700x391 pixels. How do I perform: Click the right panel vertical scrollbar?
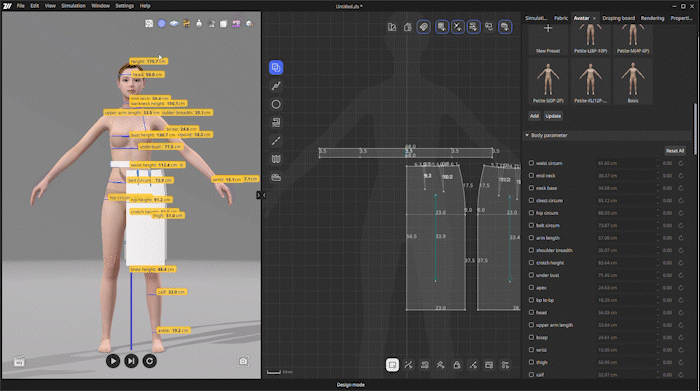tap(695, 129)
